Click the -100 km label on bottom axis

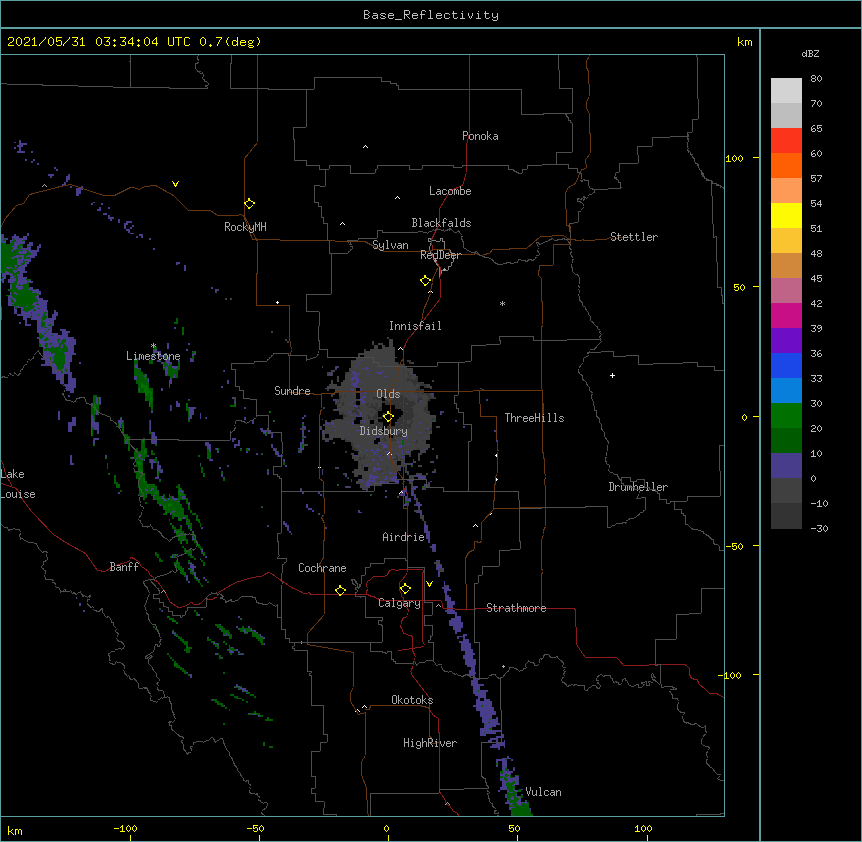125,828
